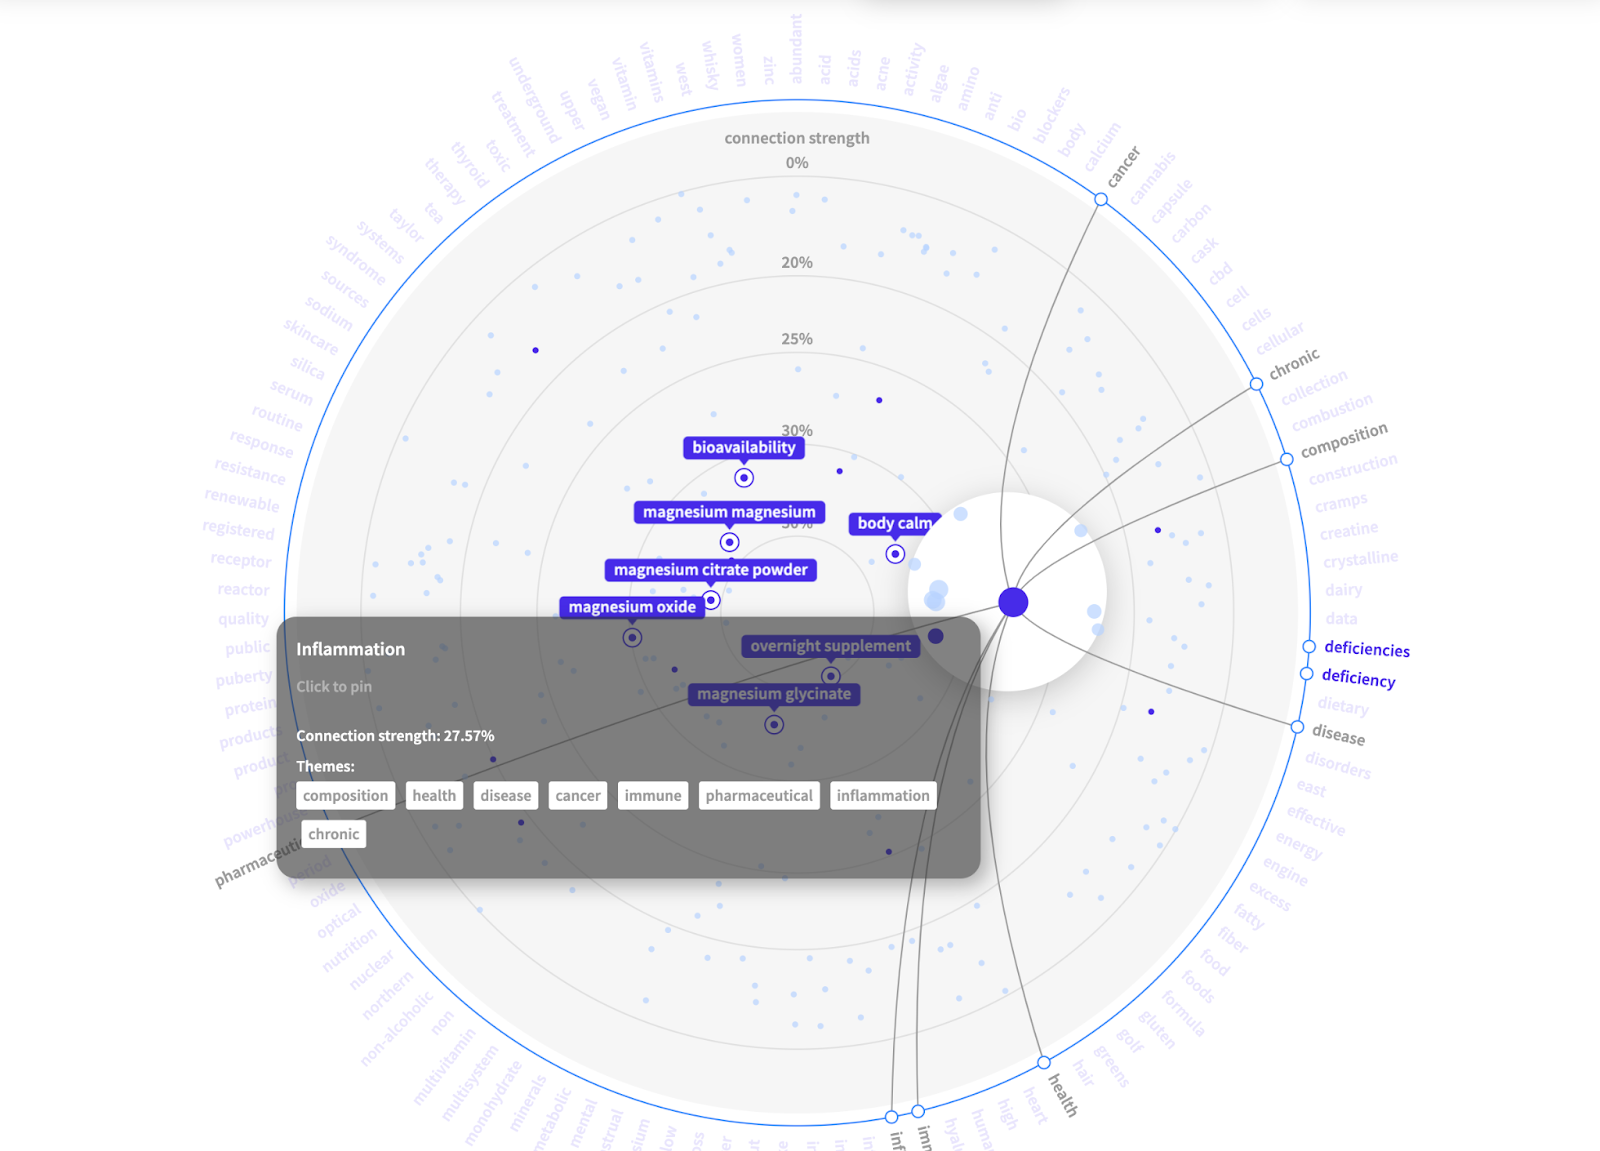Click the effective theme label
The width and height of the screenshot is (1600, 1151).
pos(1316,820)
